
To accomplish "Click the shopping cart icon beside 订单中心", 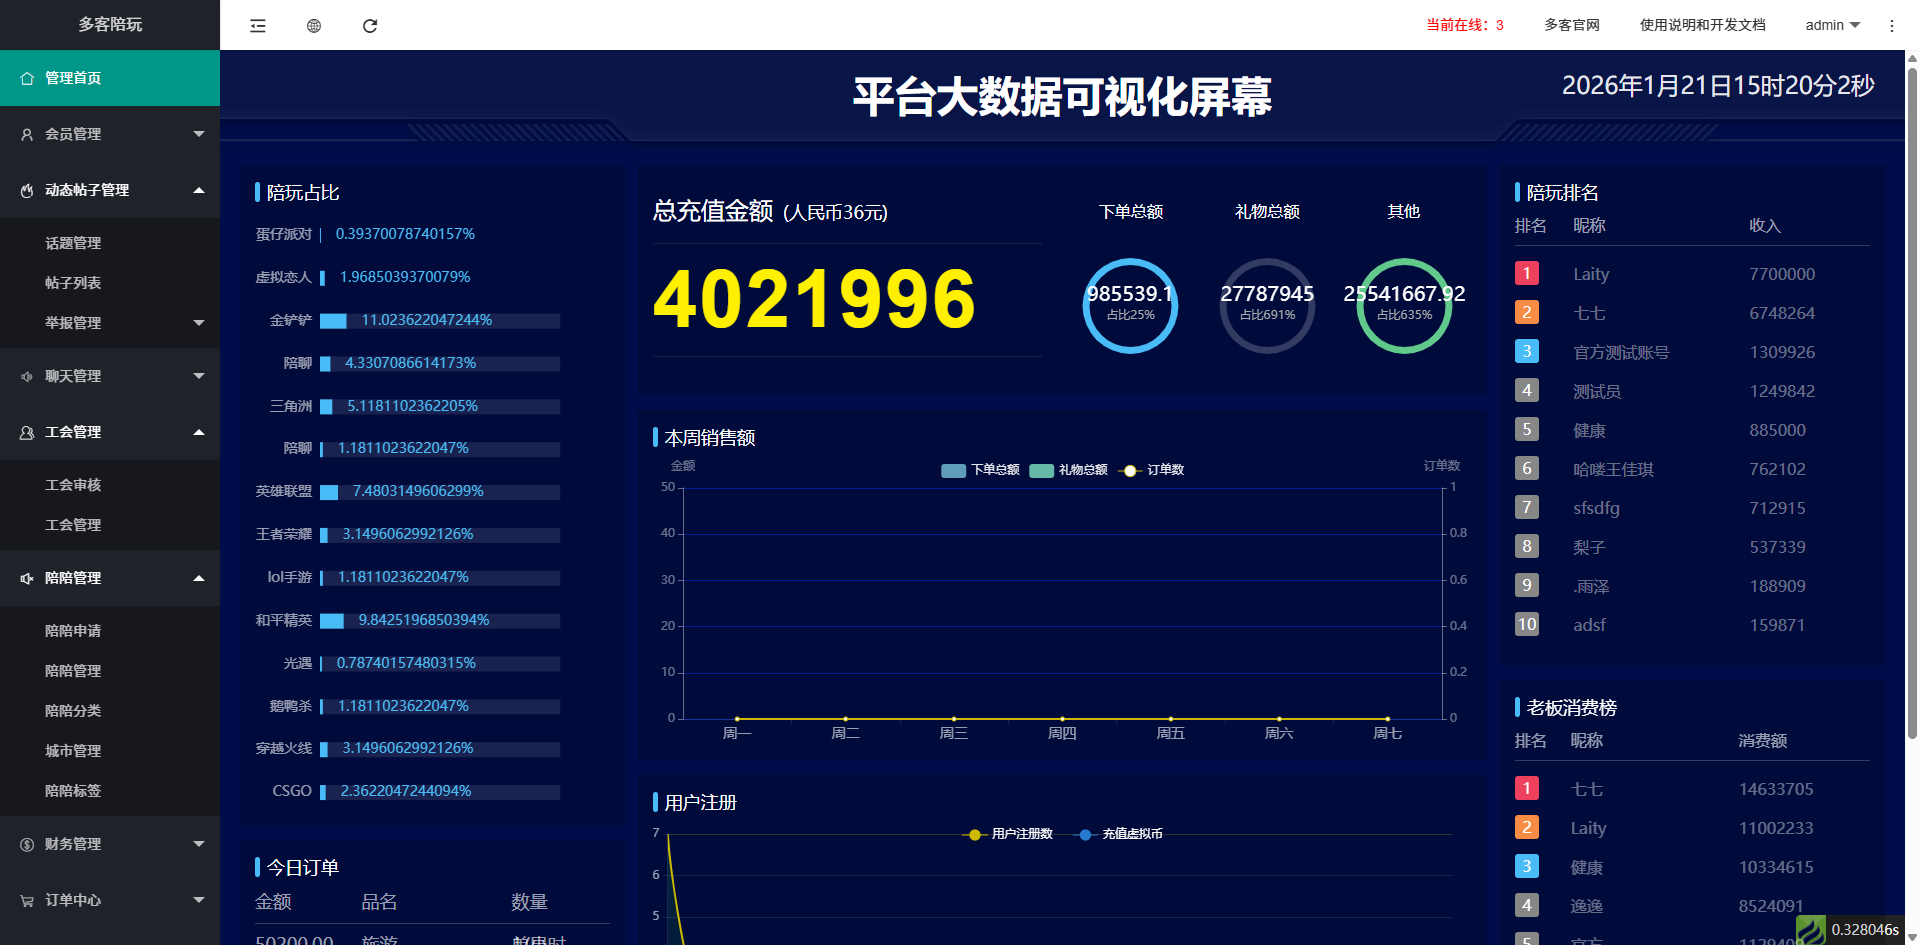I will point(27,900).
